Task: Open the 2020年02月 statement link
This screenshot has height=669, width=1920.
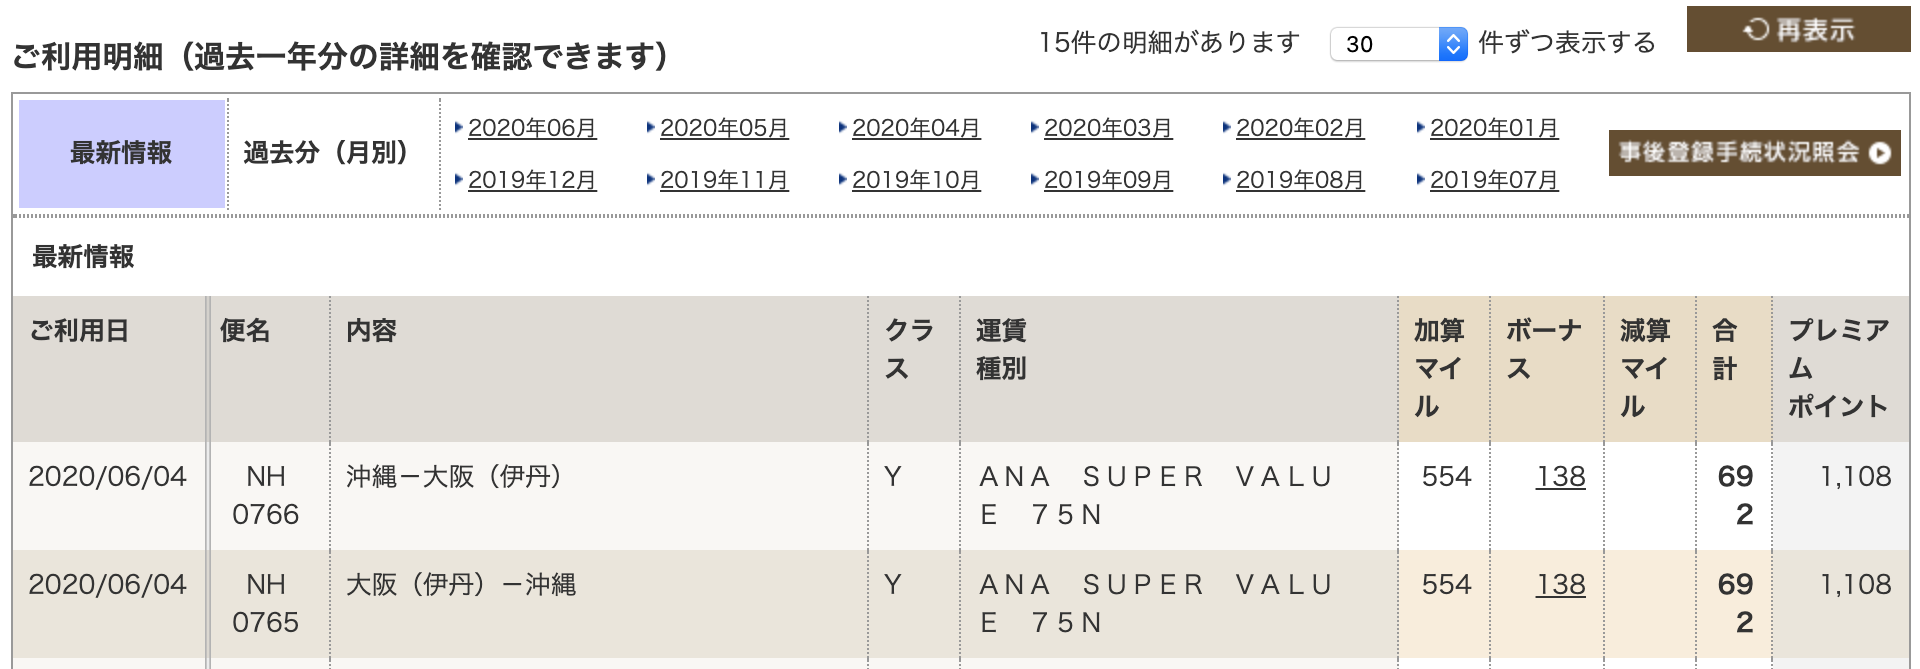Action: pyautogui.click(x=1300, y=128)
